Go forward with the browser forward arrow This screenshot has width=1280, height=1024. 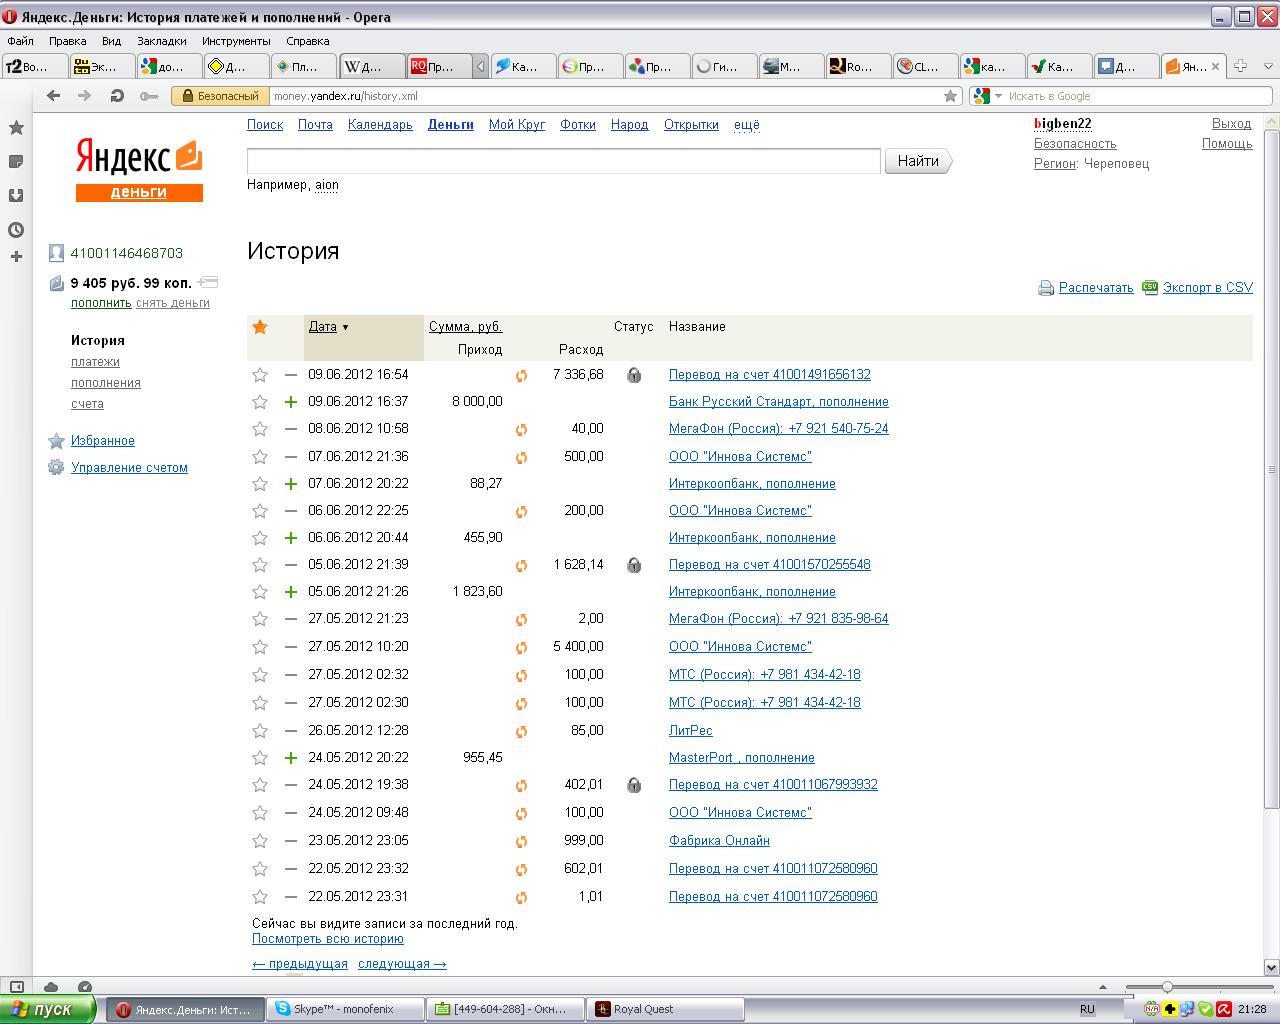point(84,96)
